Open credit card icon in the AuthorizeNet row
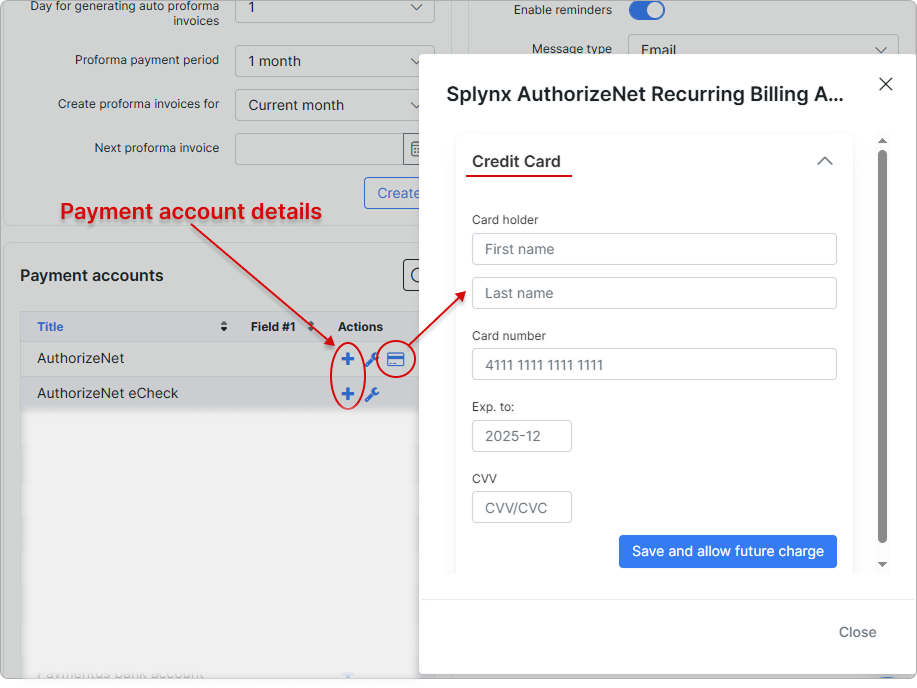917x688 pixels. click(x=396, y=359)
